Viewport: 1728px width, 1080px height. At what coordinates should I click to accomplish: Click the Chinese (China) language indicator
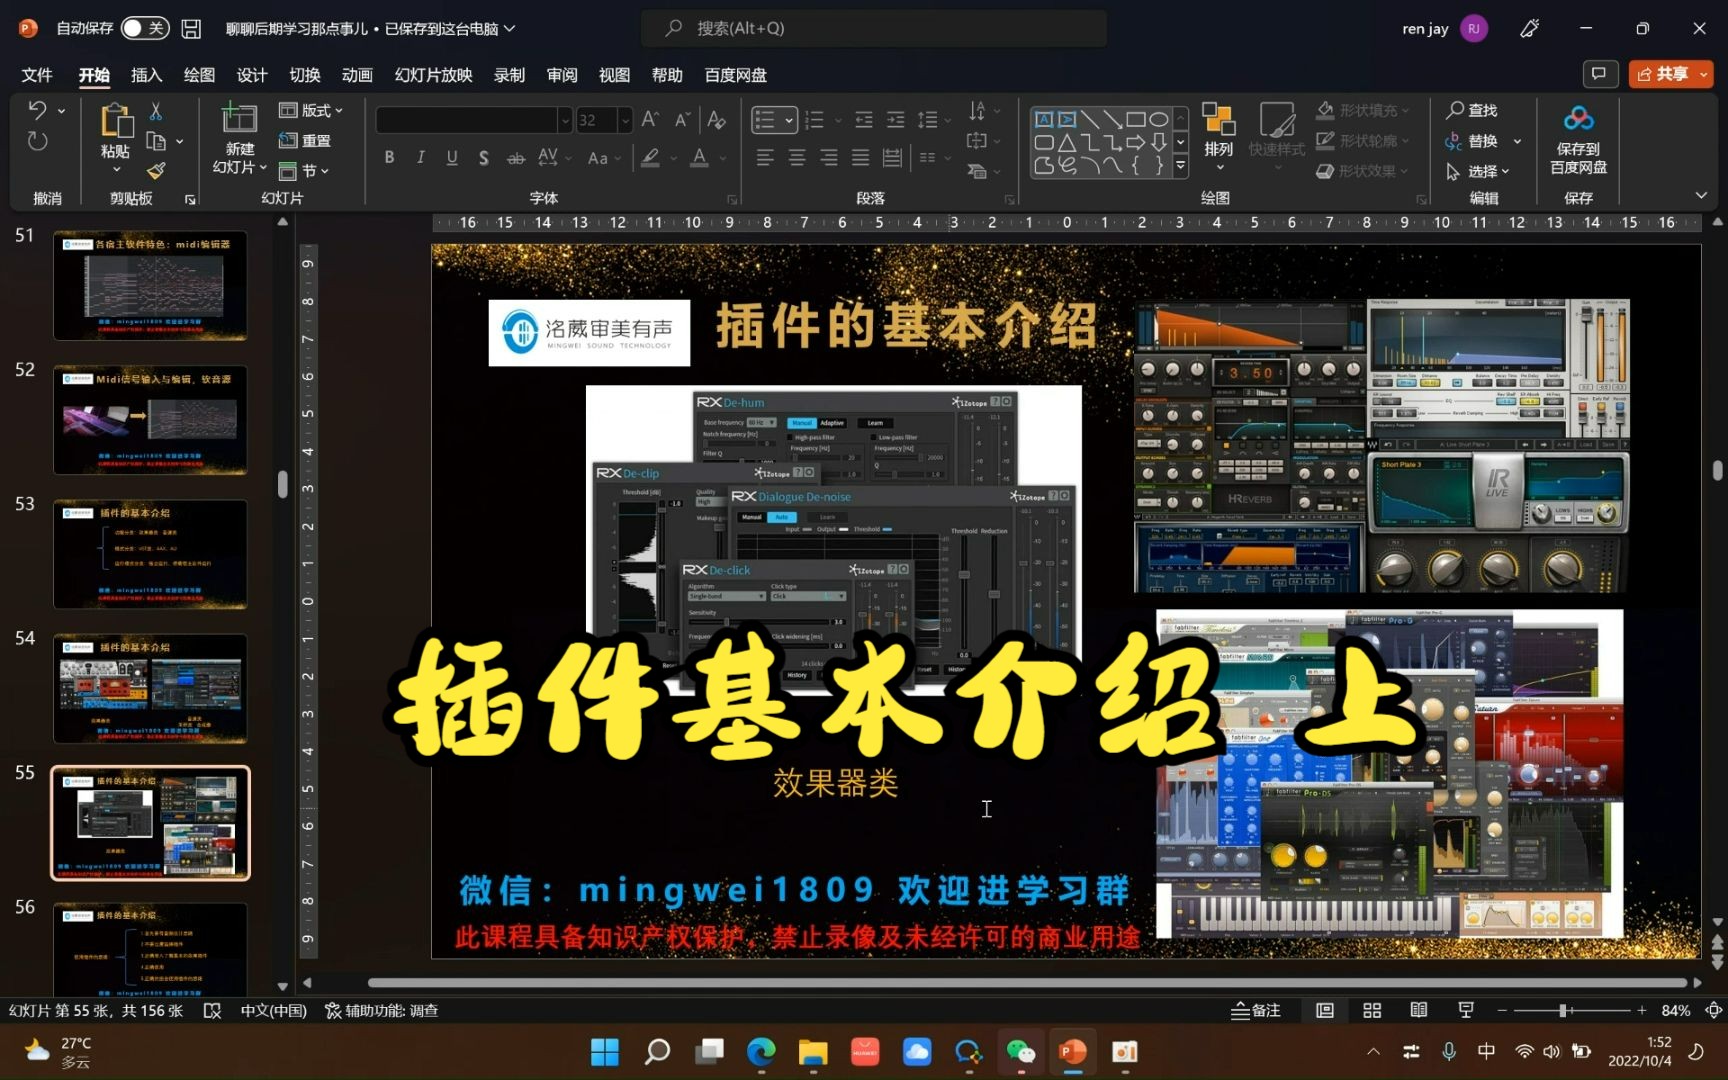[x=273, y=1010]
